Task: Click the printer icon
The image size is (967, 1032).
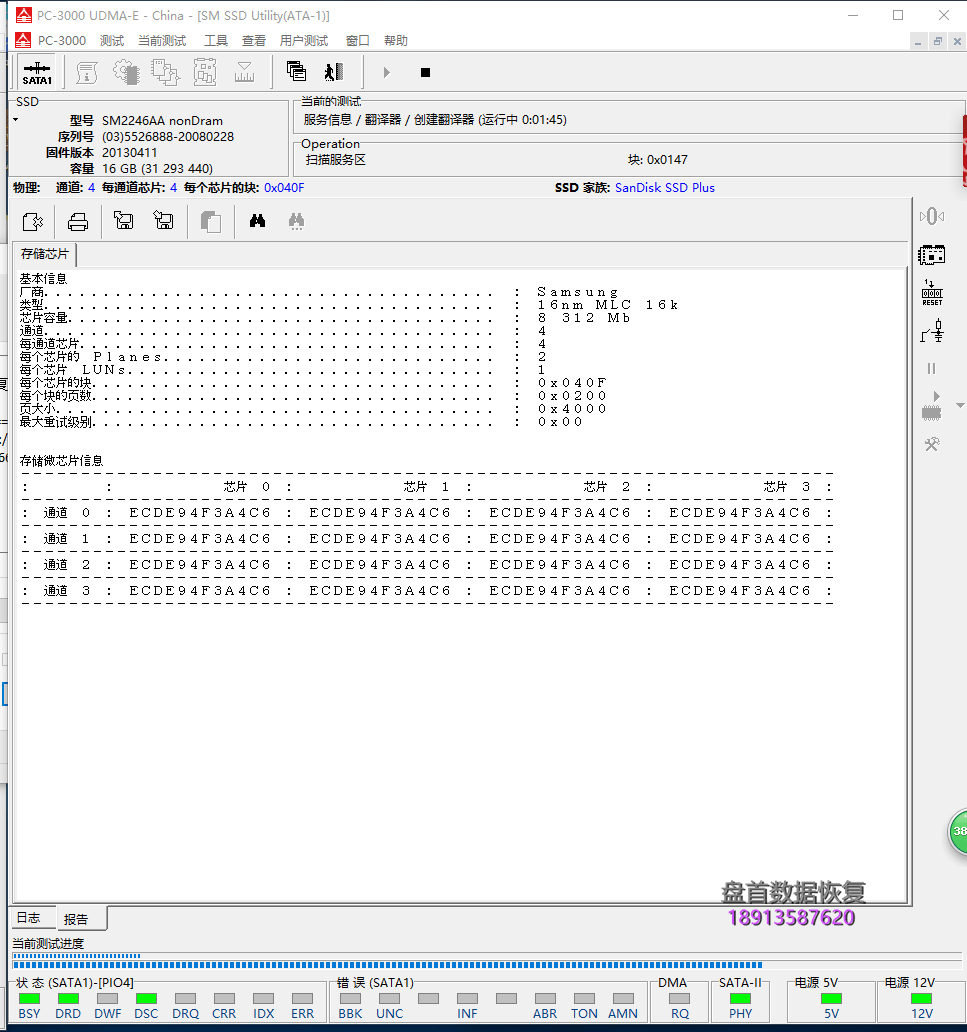Action: tap(78, 222)
